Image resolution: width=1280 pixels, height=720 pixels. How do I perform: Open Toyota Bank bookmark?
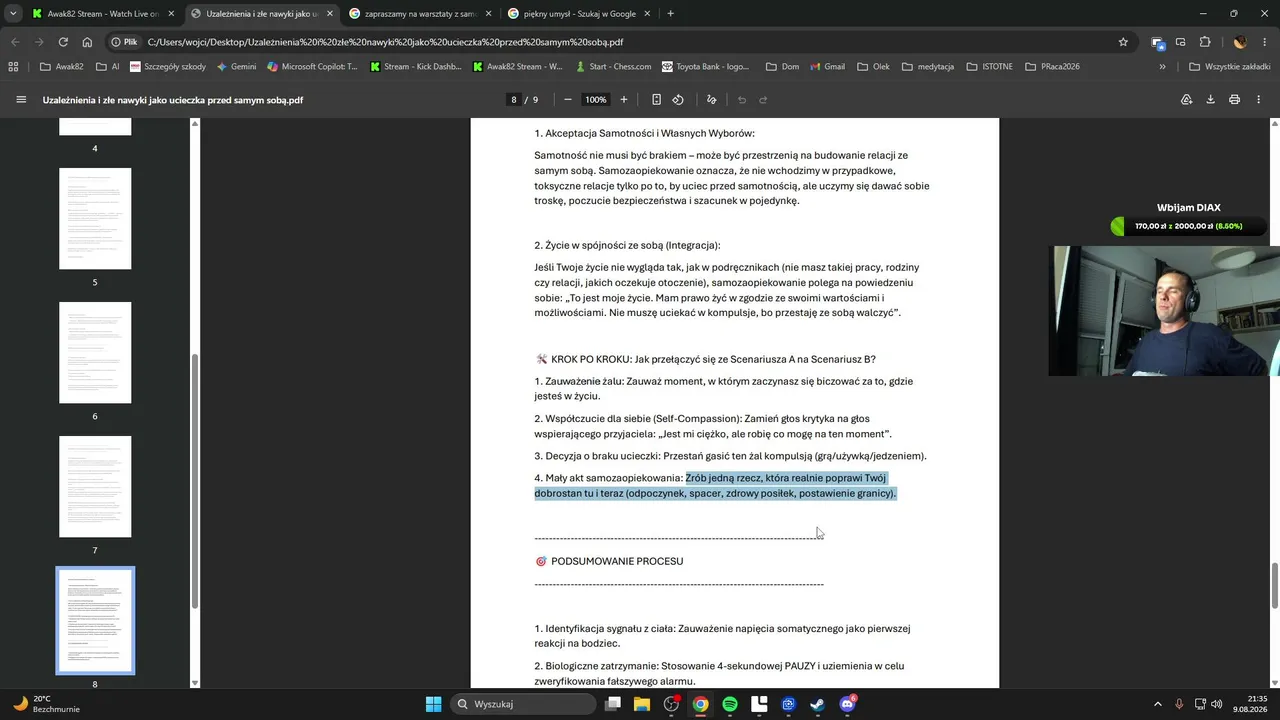coord(705,67)
